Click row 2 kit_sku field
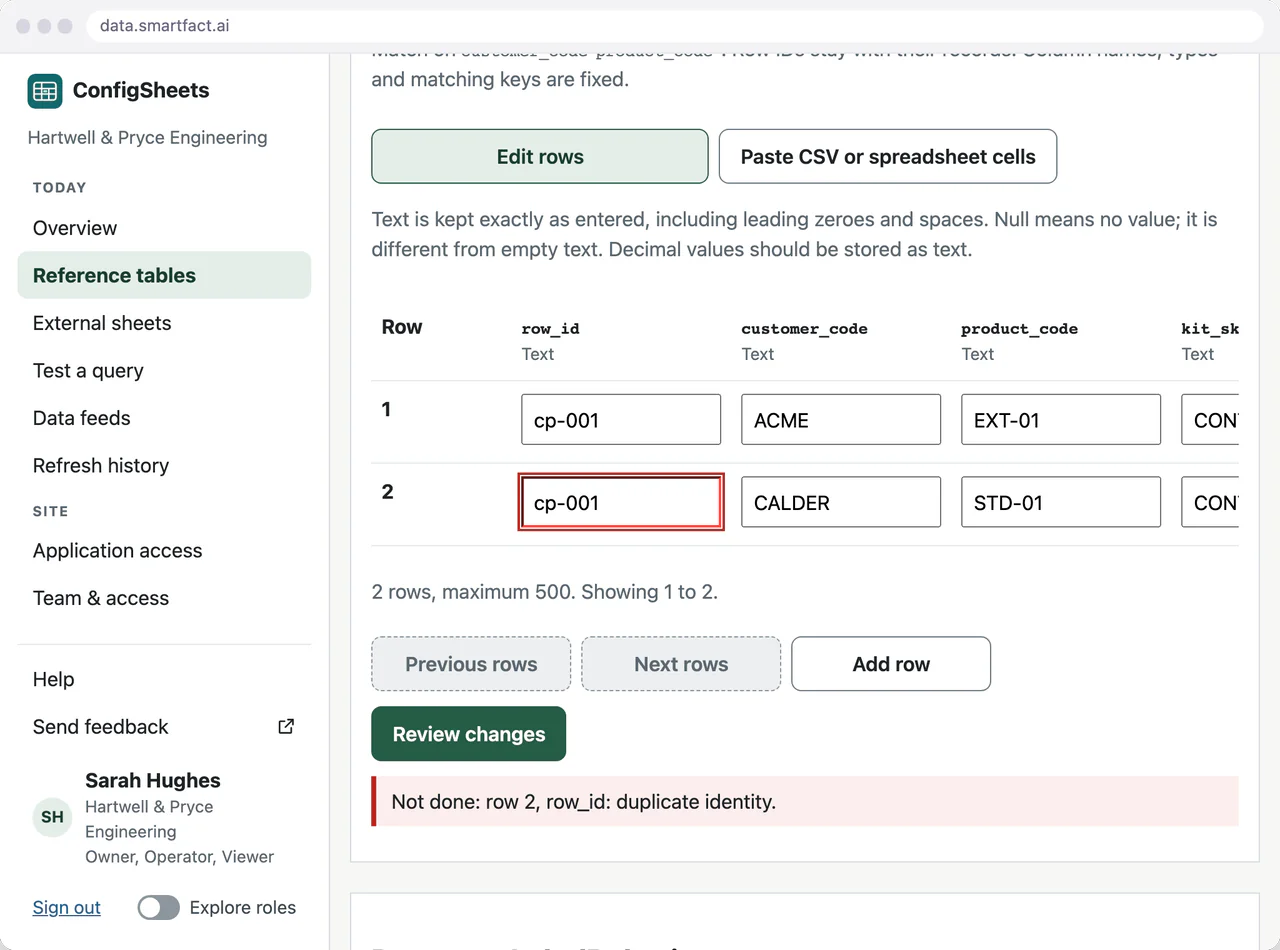 (1210, 502)
